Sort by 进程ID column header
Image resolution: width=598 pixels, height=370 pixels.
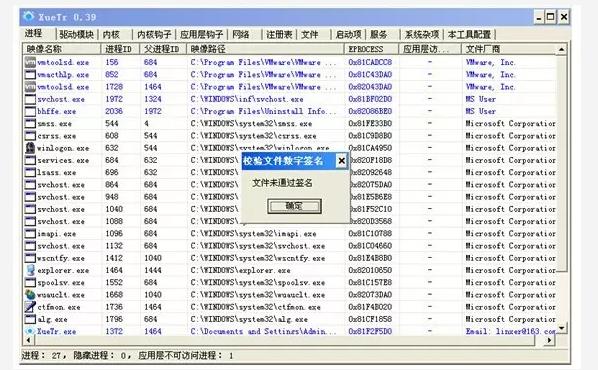pyautogui.click(x=120, y=49)
